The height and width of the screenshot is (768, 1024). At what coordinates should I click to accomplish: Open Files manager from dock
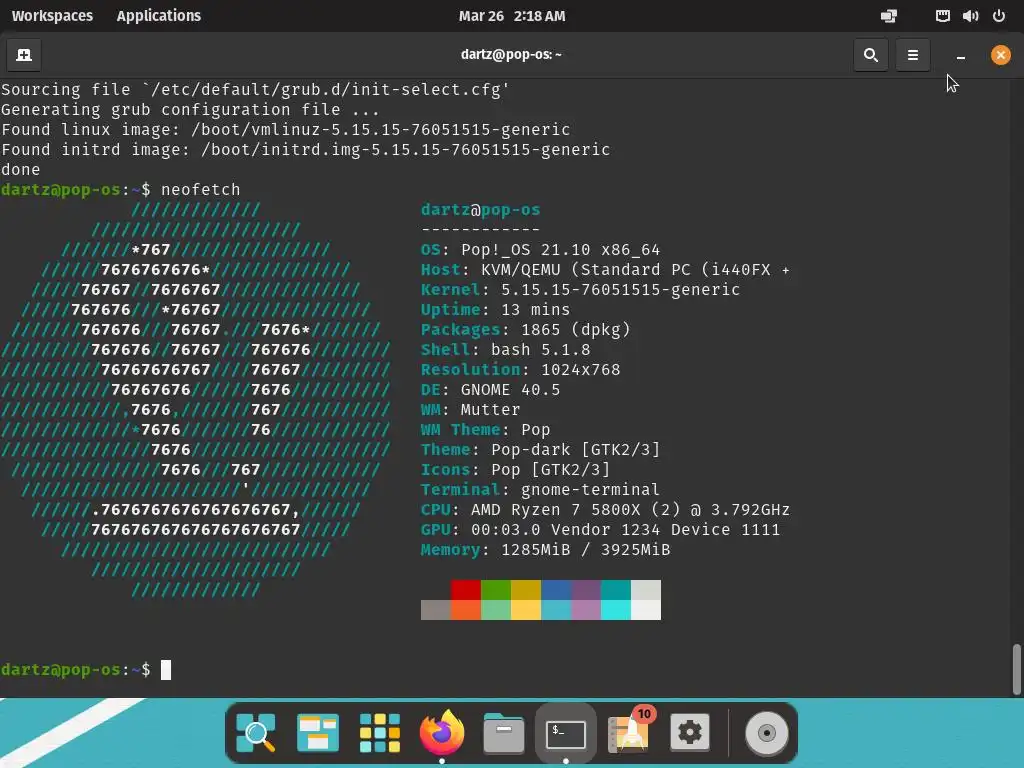pos(504,733)
